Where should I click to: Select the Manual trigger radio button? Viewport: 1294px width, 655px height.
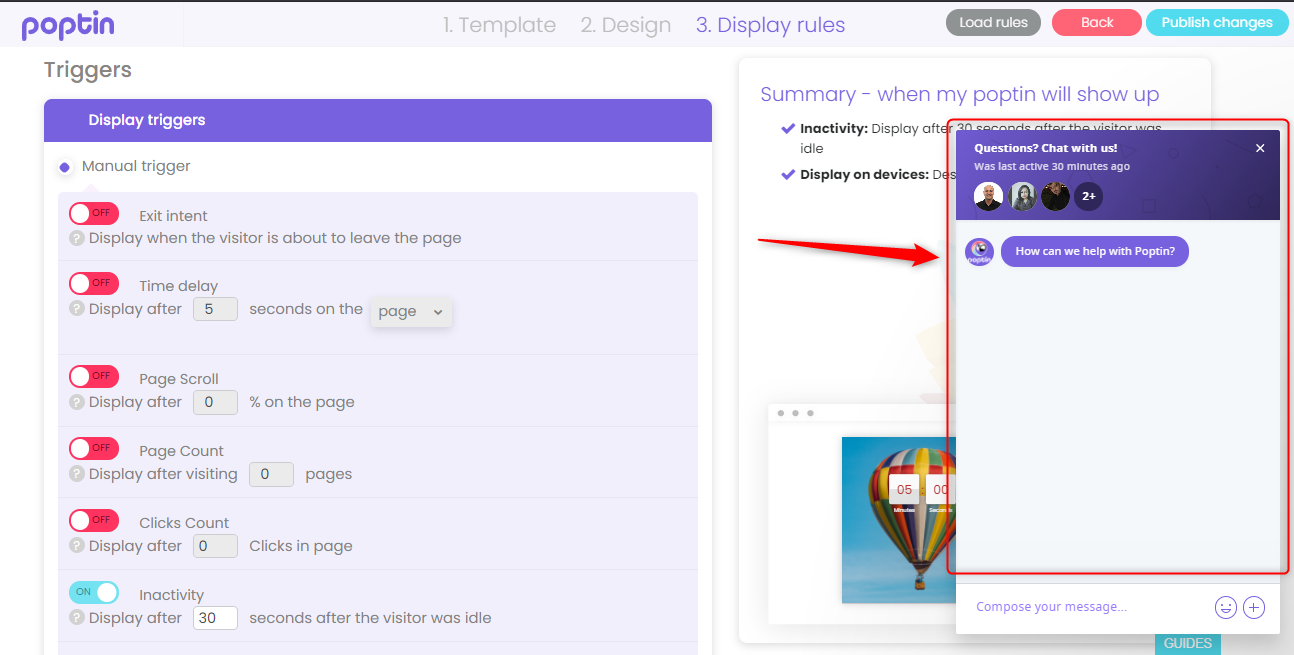[65, 167]
